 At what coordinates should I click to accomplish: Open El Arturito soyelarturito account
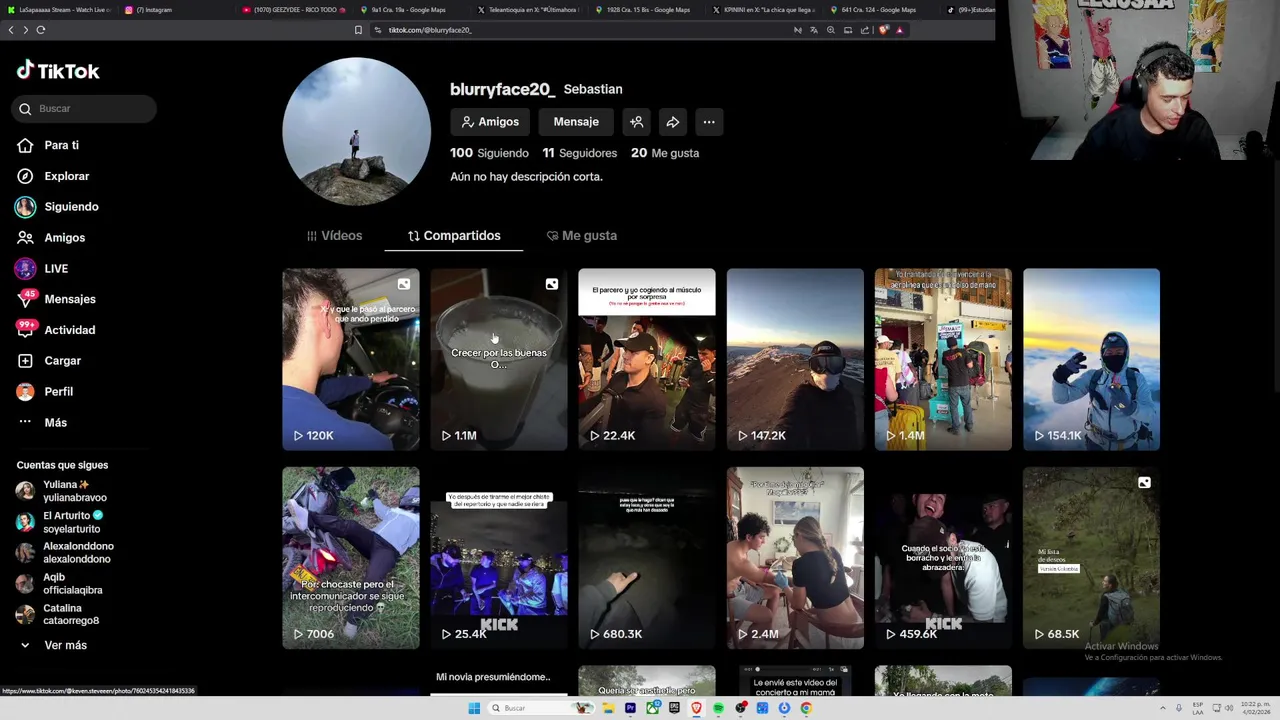pos(59,522)
